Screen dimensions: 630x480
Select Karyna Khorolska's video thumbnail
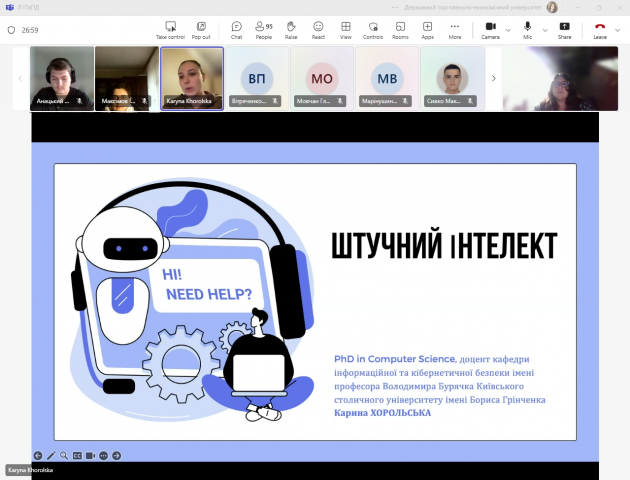[x=191, y=78]
